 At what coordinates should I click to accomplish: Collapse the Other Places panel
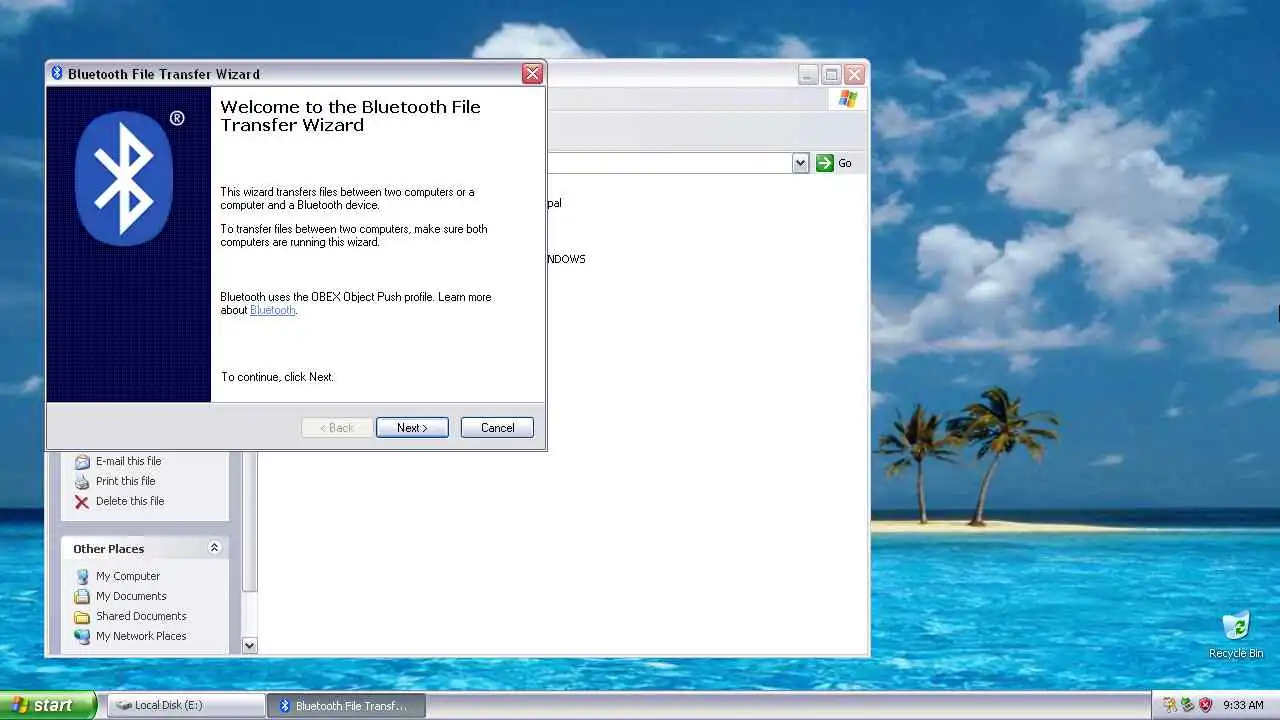coord(214,548)
